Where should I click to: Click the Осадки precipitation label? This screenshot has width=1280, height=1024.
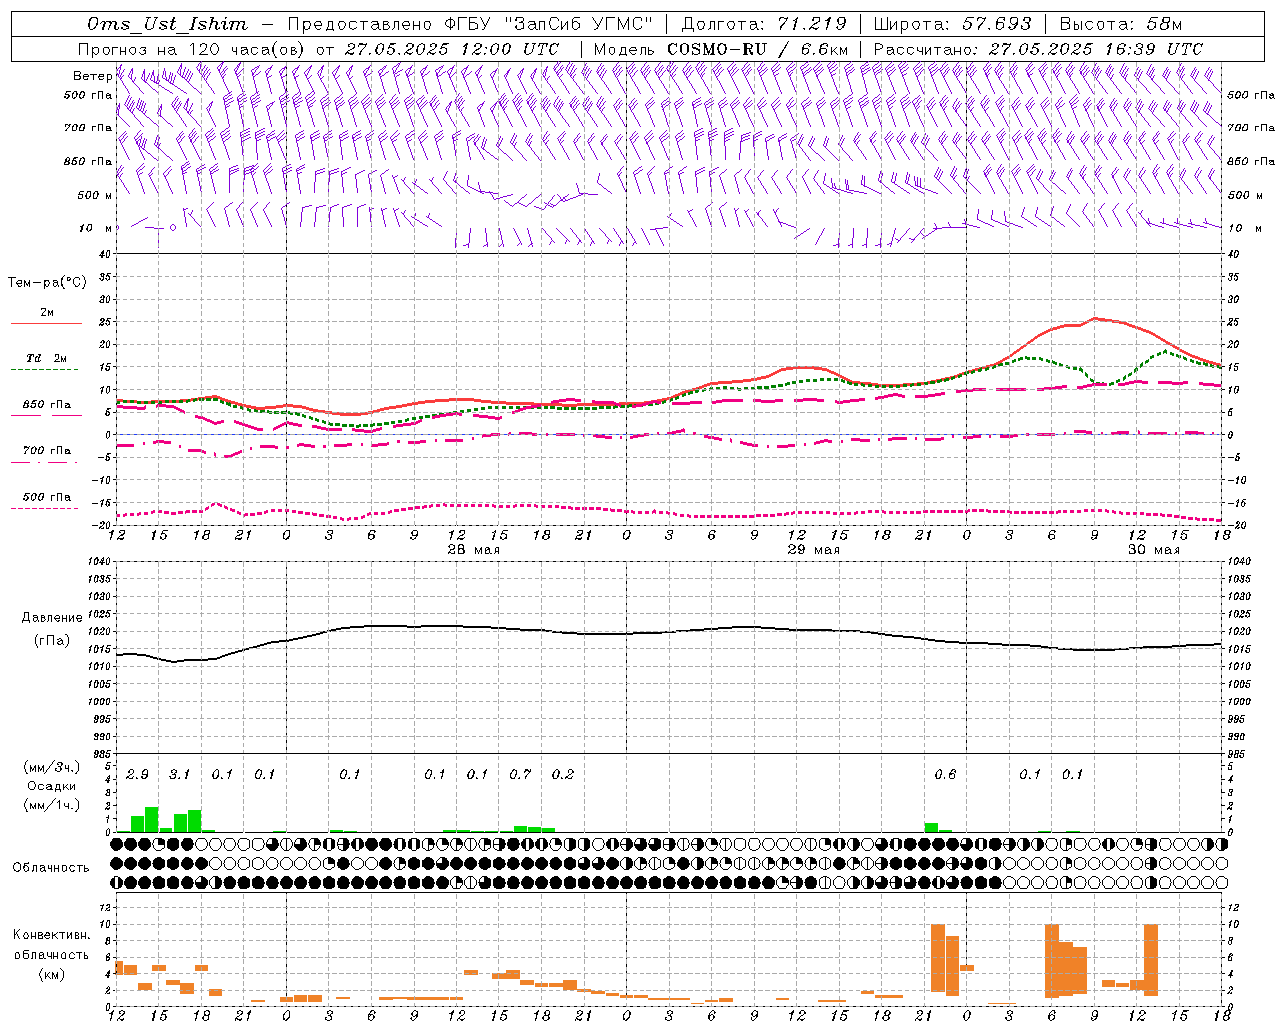[x=52, y=786]
